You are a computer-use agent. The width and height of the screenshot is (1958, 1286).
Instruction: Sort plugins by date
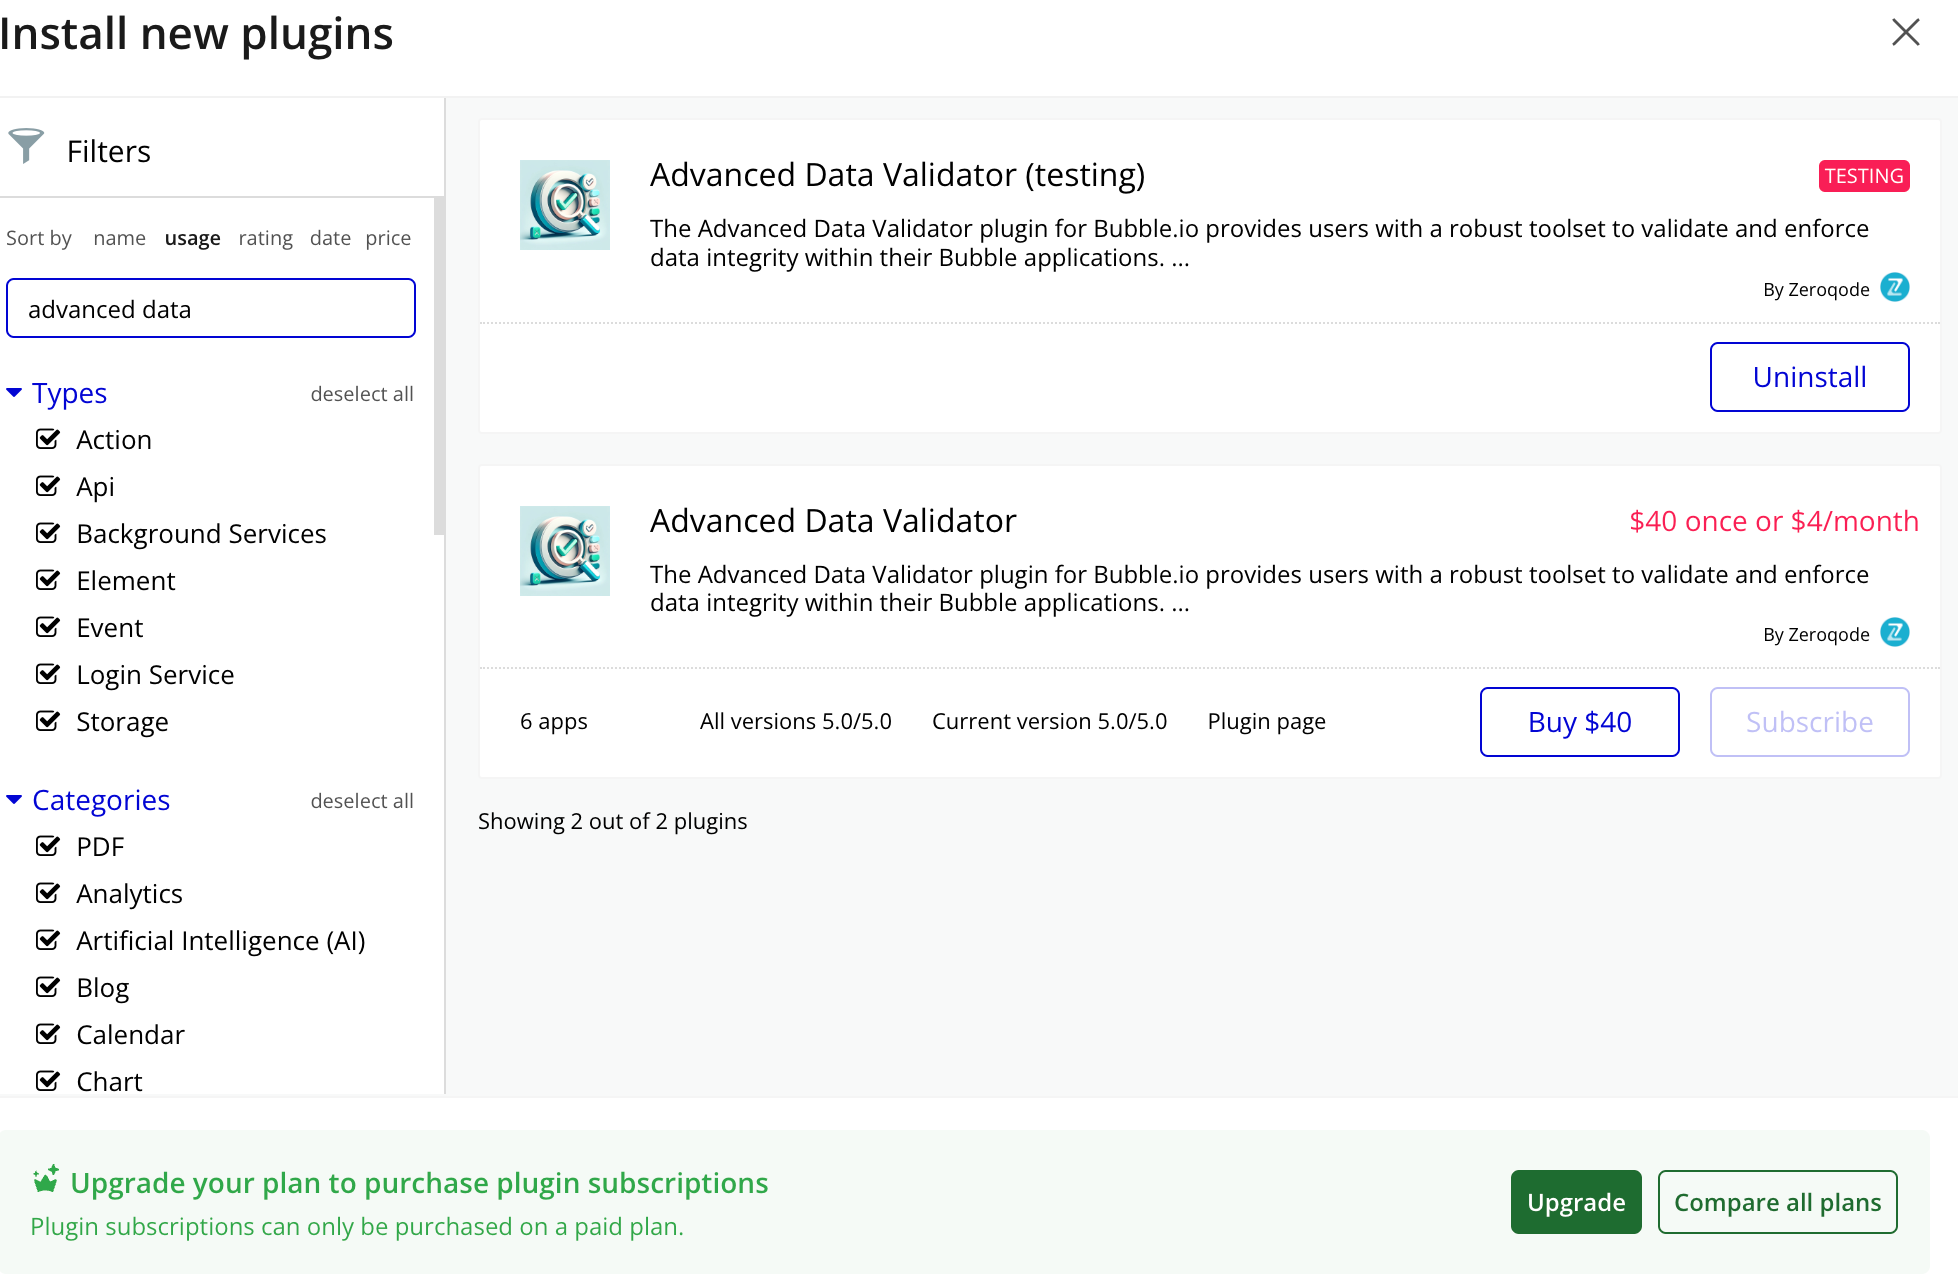click(x=330, y=238)
